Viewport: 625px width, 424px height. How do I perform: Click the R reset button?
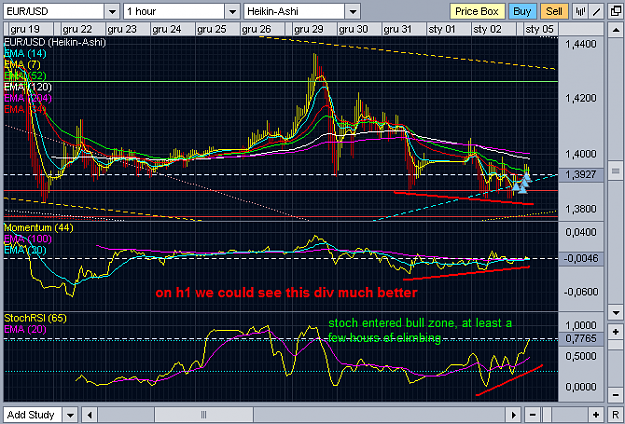click(x=615, y=414)
